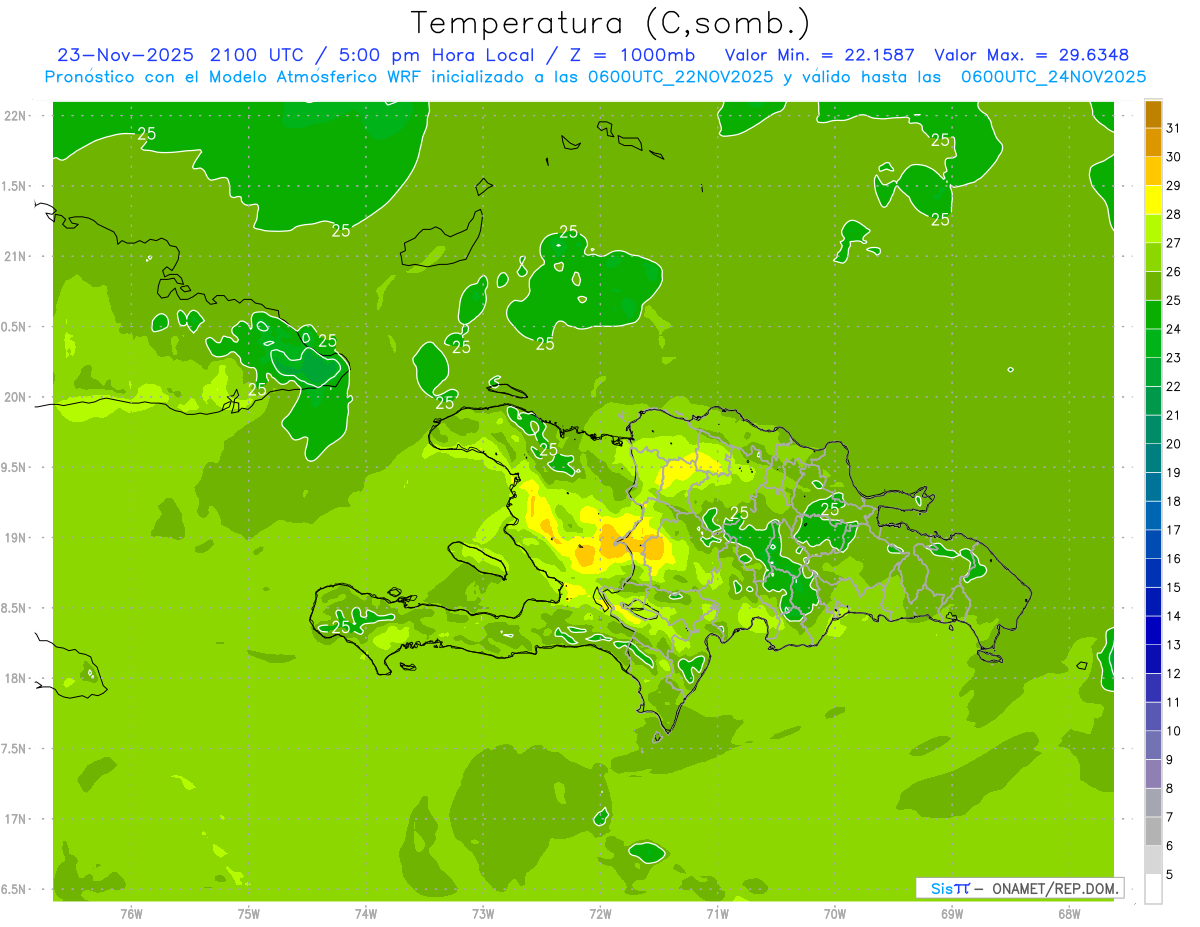Click the "70W" longitude axis label
1200x927 pixels.
(x=835, y=914)
